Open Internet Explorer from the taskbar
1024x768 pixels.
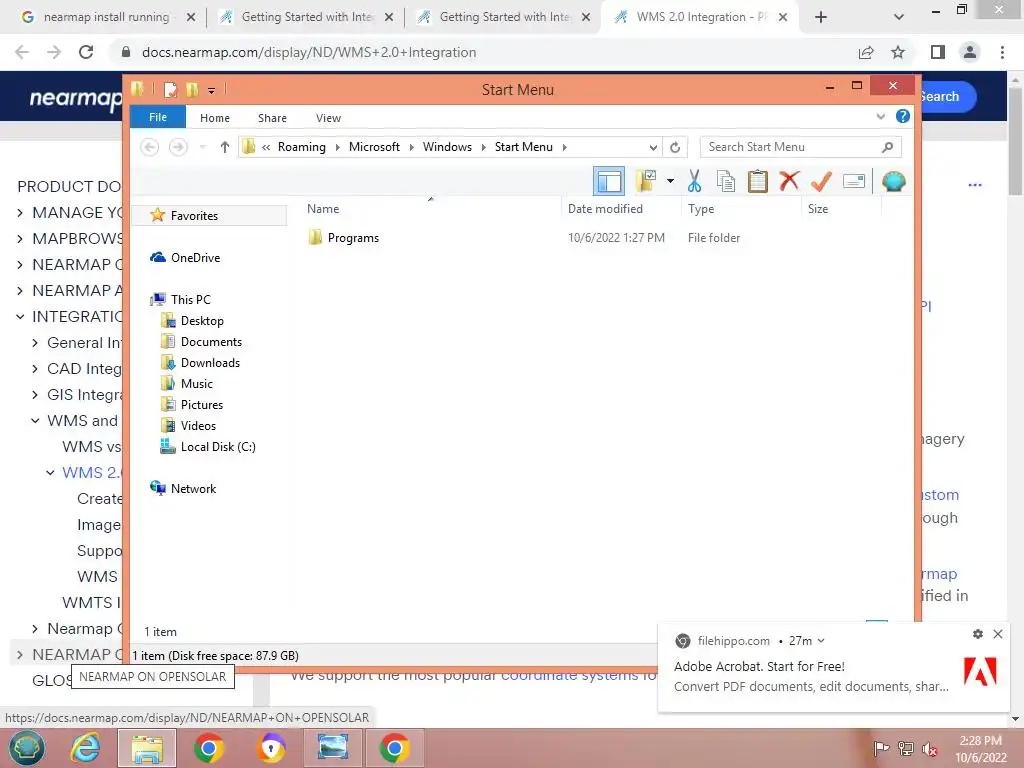86,748
